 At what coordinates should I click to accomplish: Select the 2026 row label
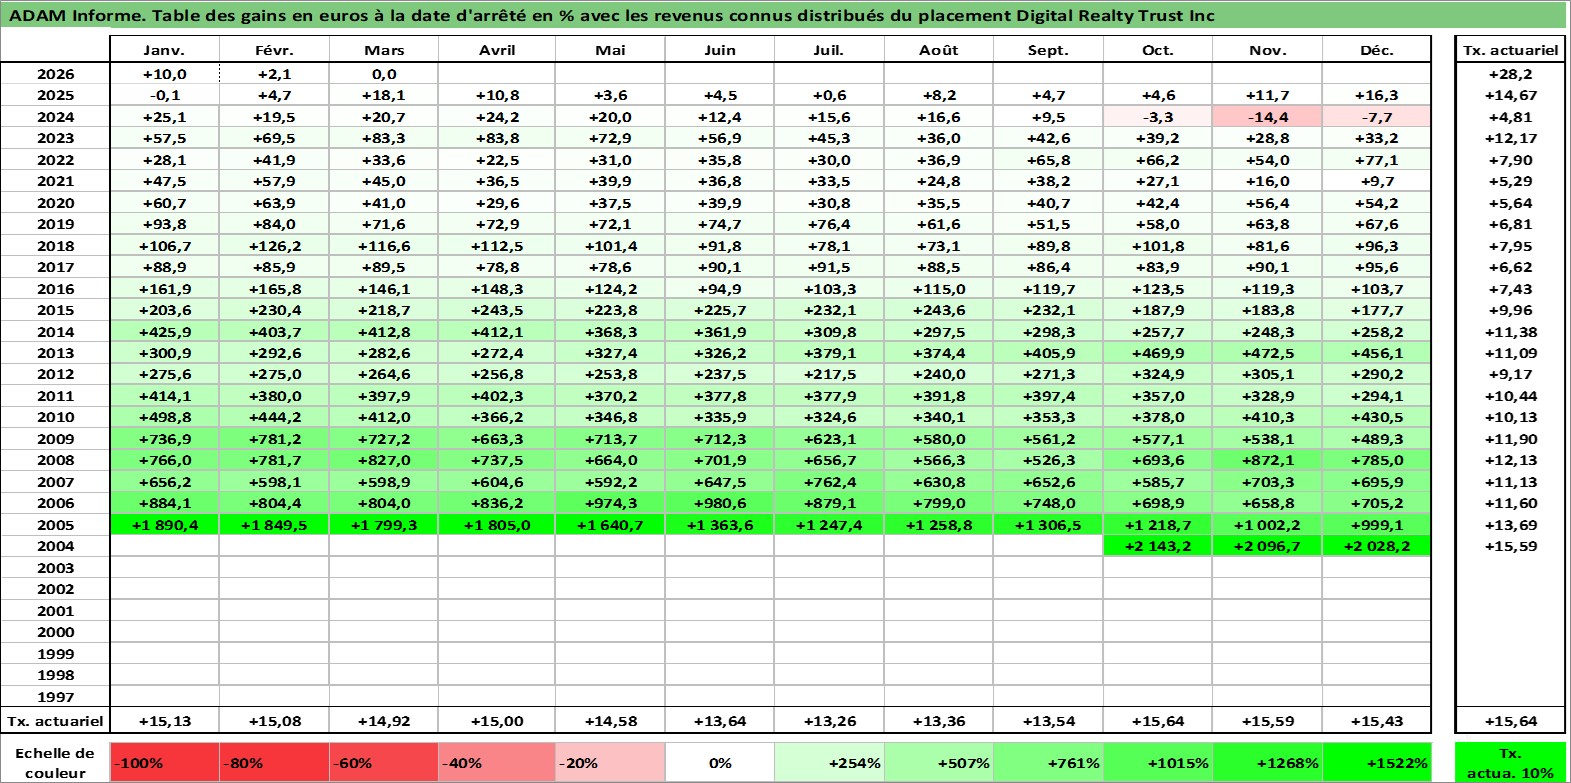[55, 74]
